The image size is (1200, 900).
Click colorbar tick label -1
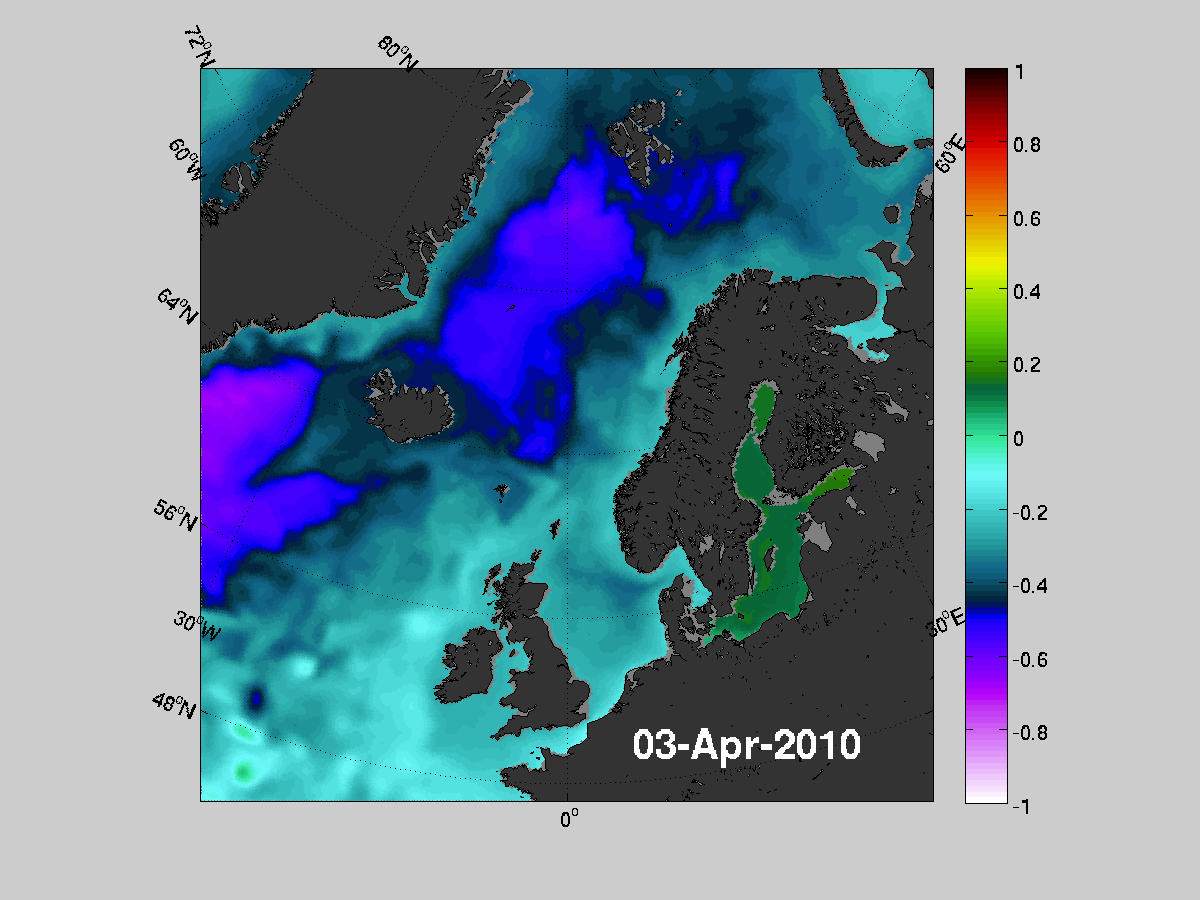(x=1020, y=805)
